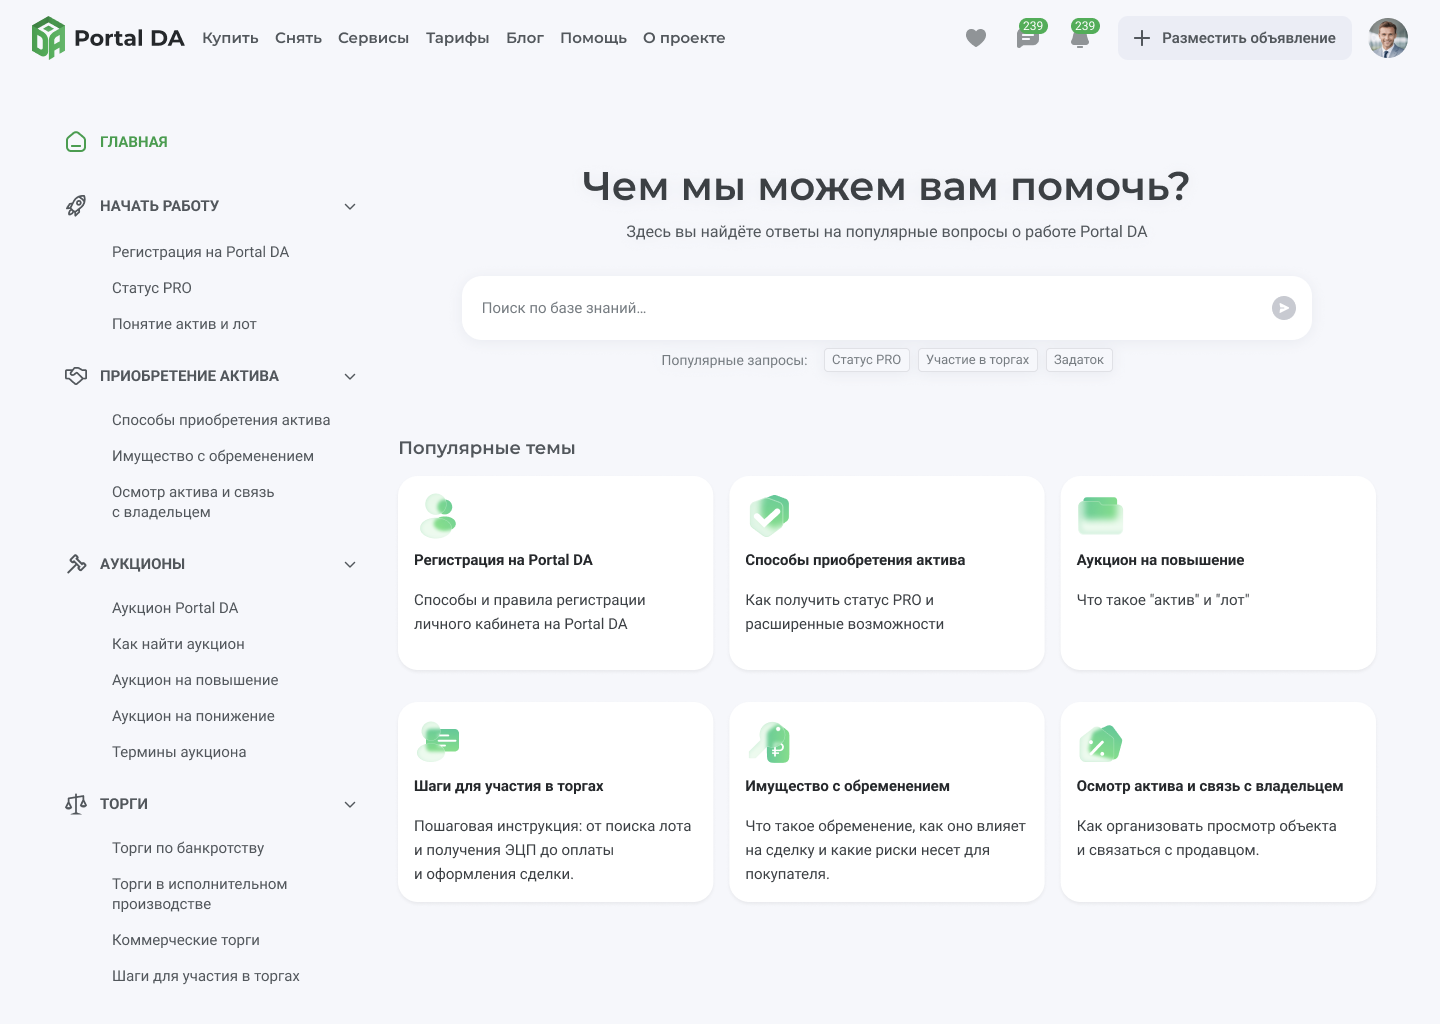The image size is (1440, 1024).
Task: Go to Главная in the sidebar
Action: click(x=134, y=142)
